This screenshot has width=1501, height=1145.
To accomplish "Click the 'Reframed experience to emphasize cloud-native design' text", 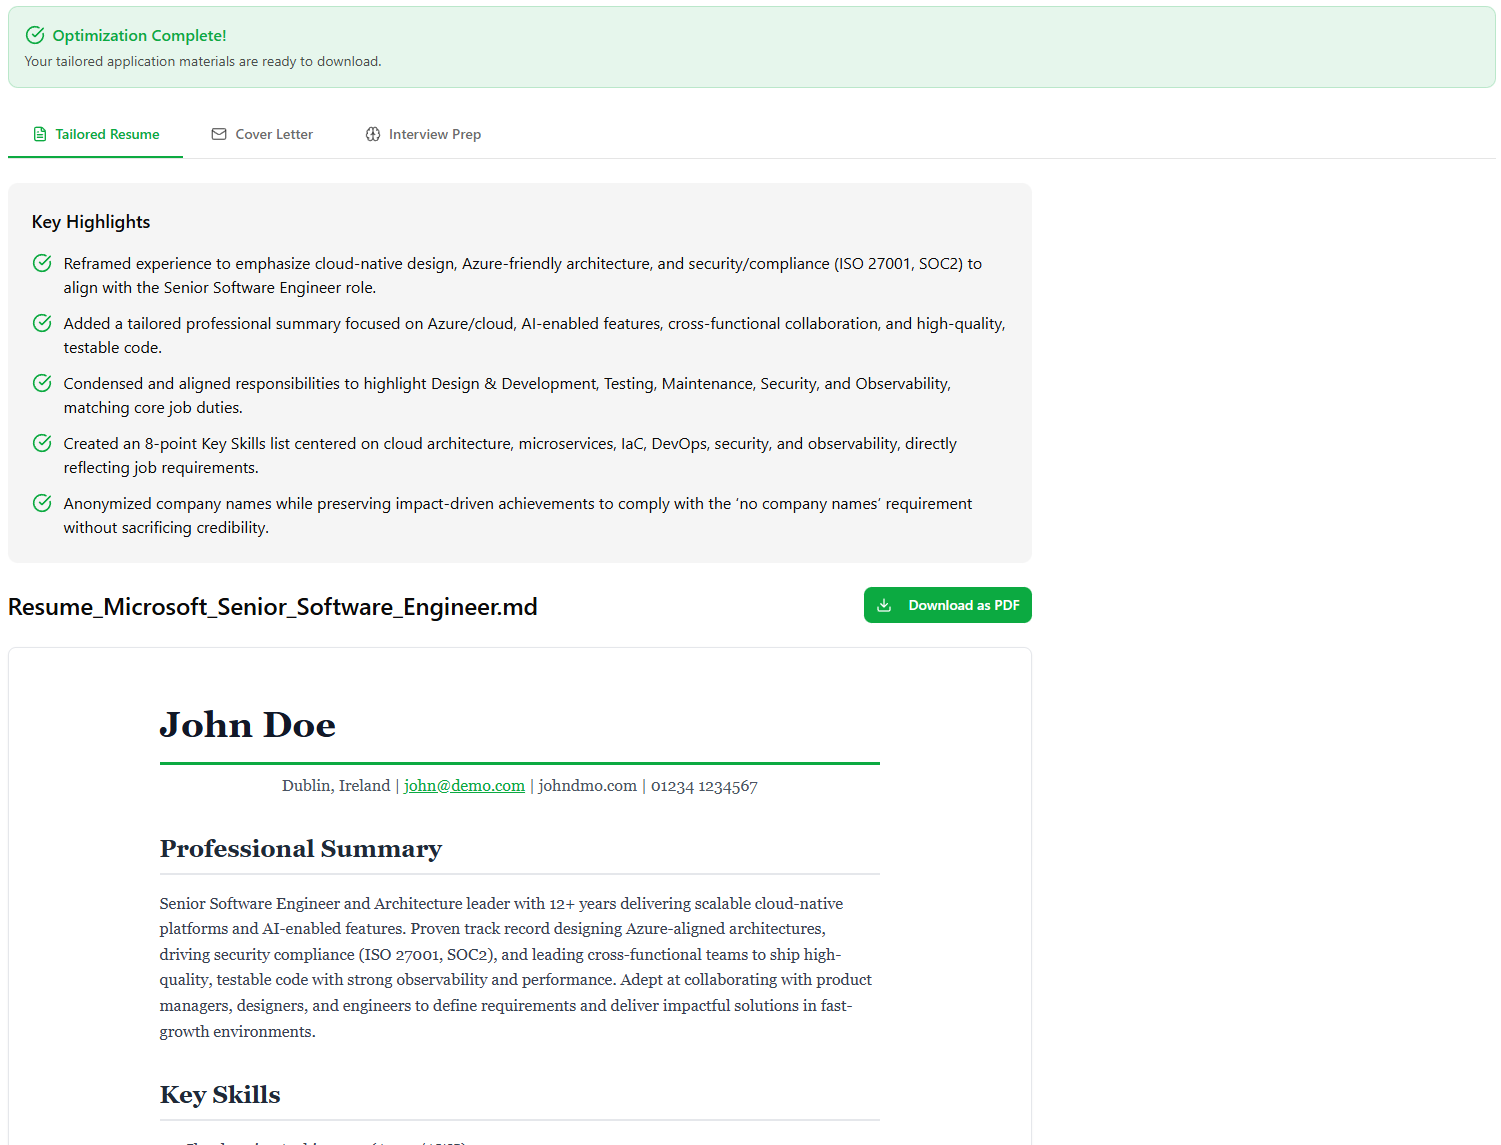I will (x=523, y=275).
